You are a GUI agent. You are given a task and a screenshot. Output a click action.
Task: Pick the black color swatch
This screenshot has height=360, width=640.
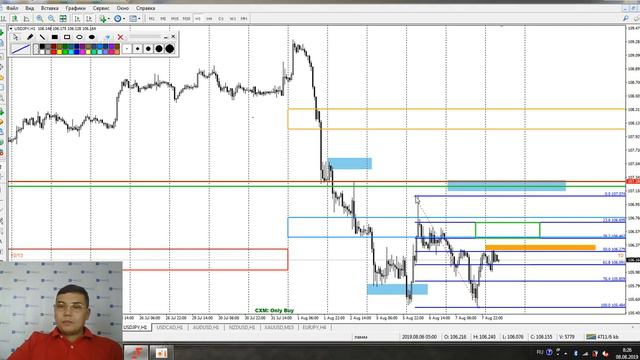(42, 47)
